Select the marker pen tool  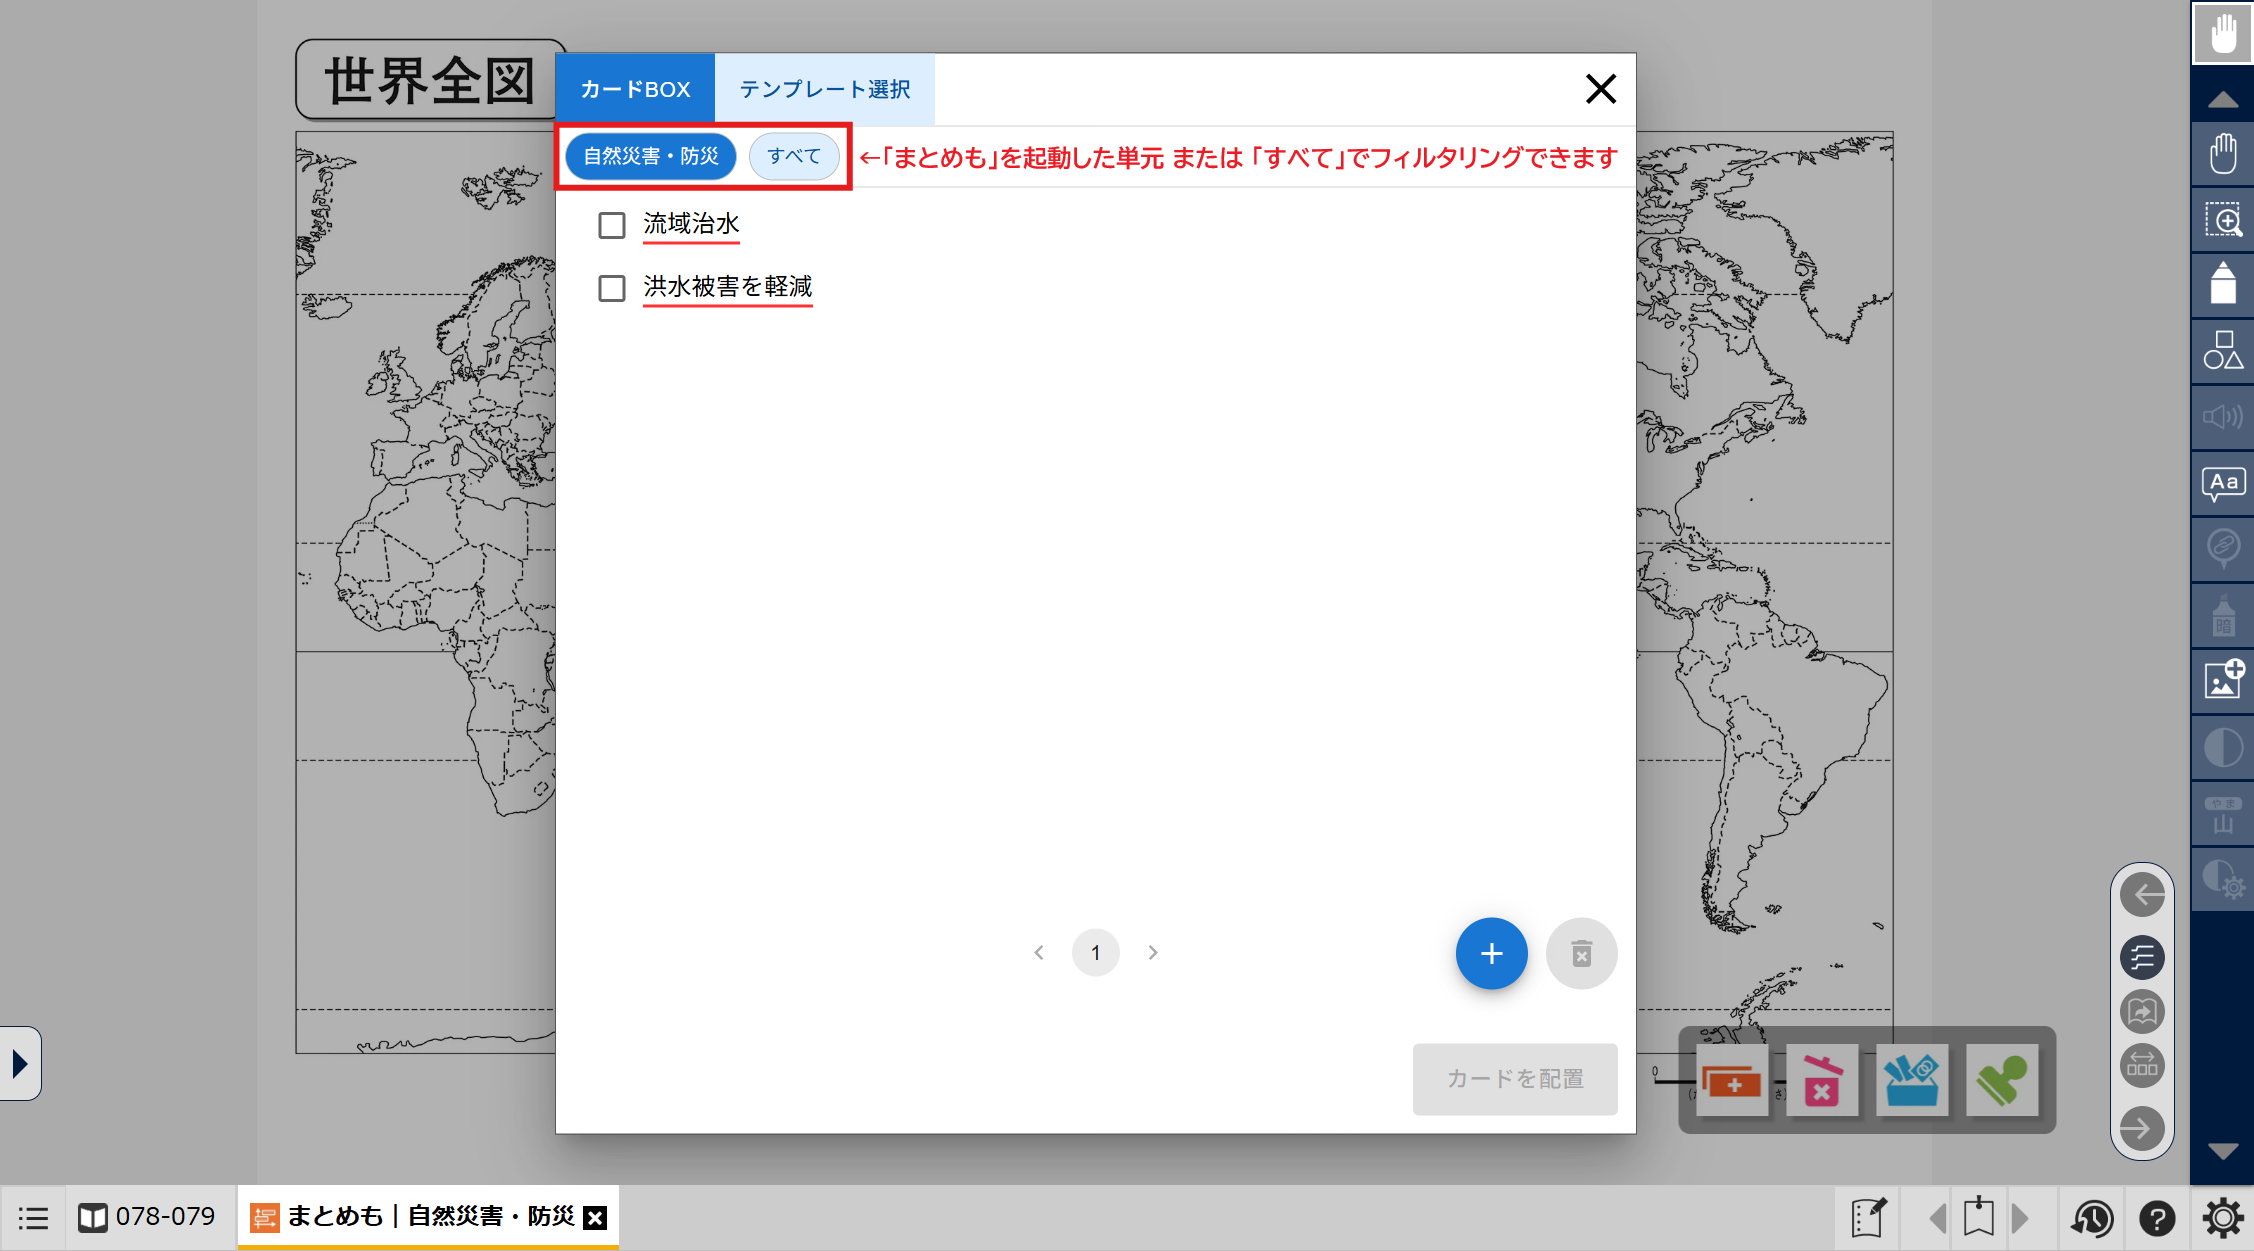2222,285
